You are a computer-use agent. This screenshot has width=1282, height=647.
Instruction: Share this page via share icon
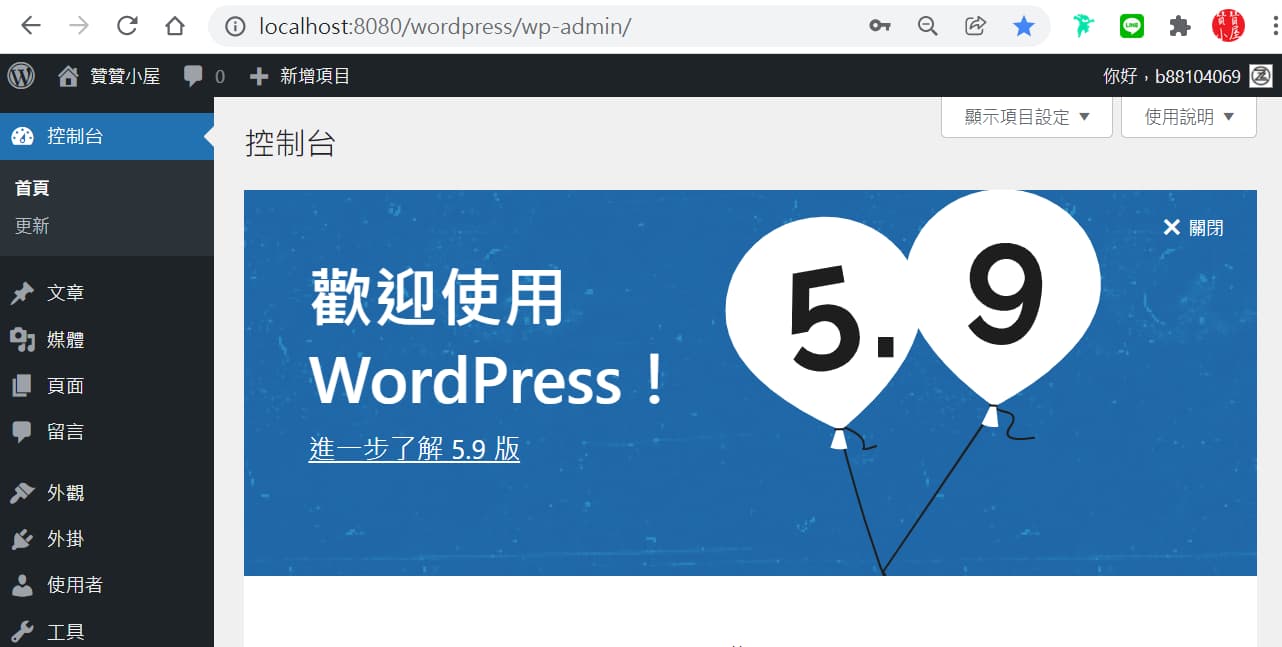[976, 26]
